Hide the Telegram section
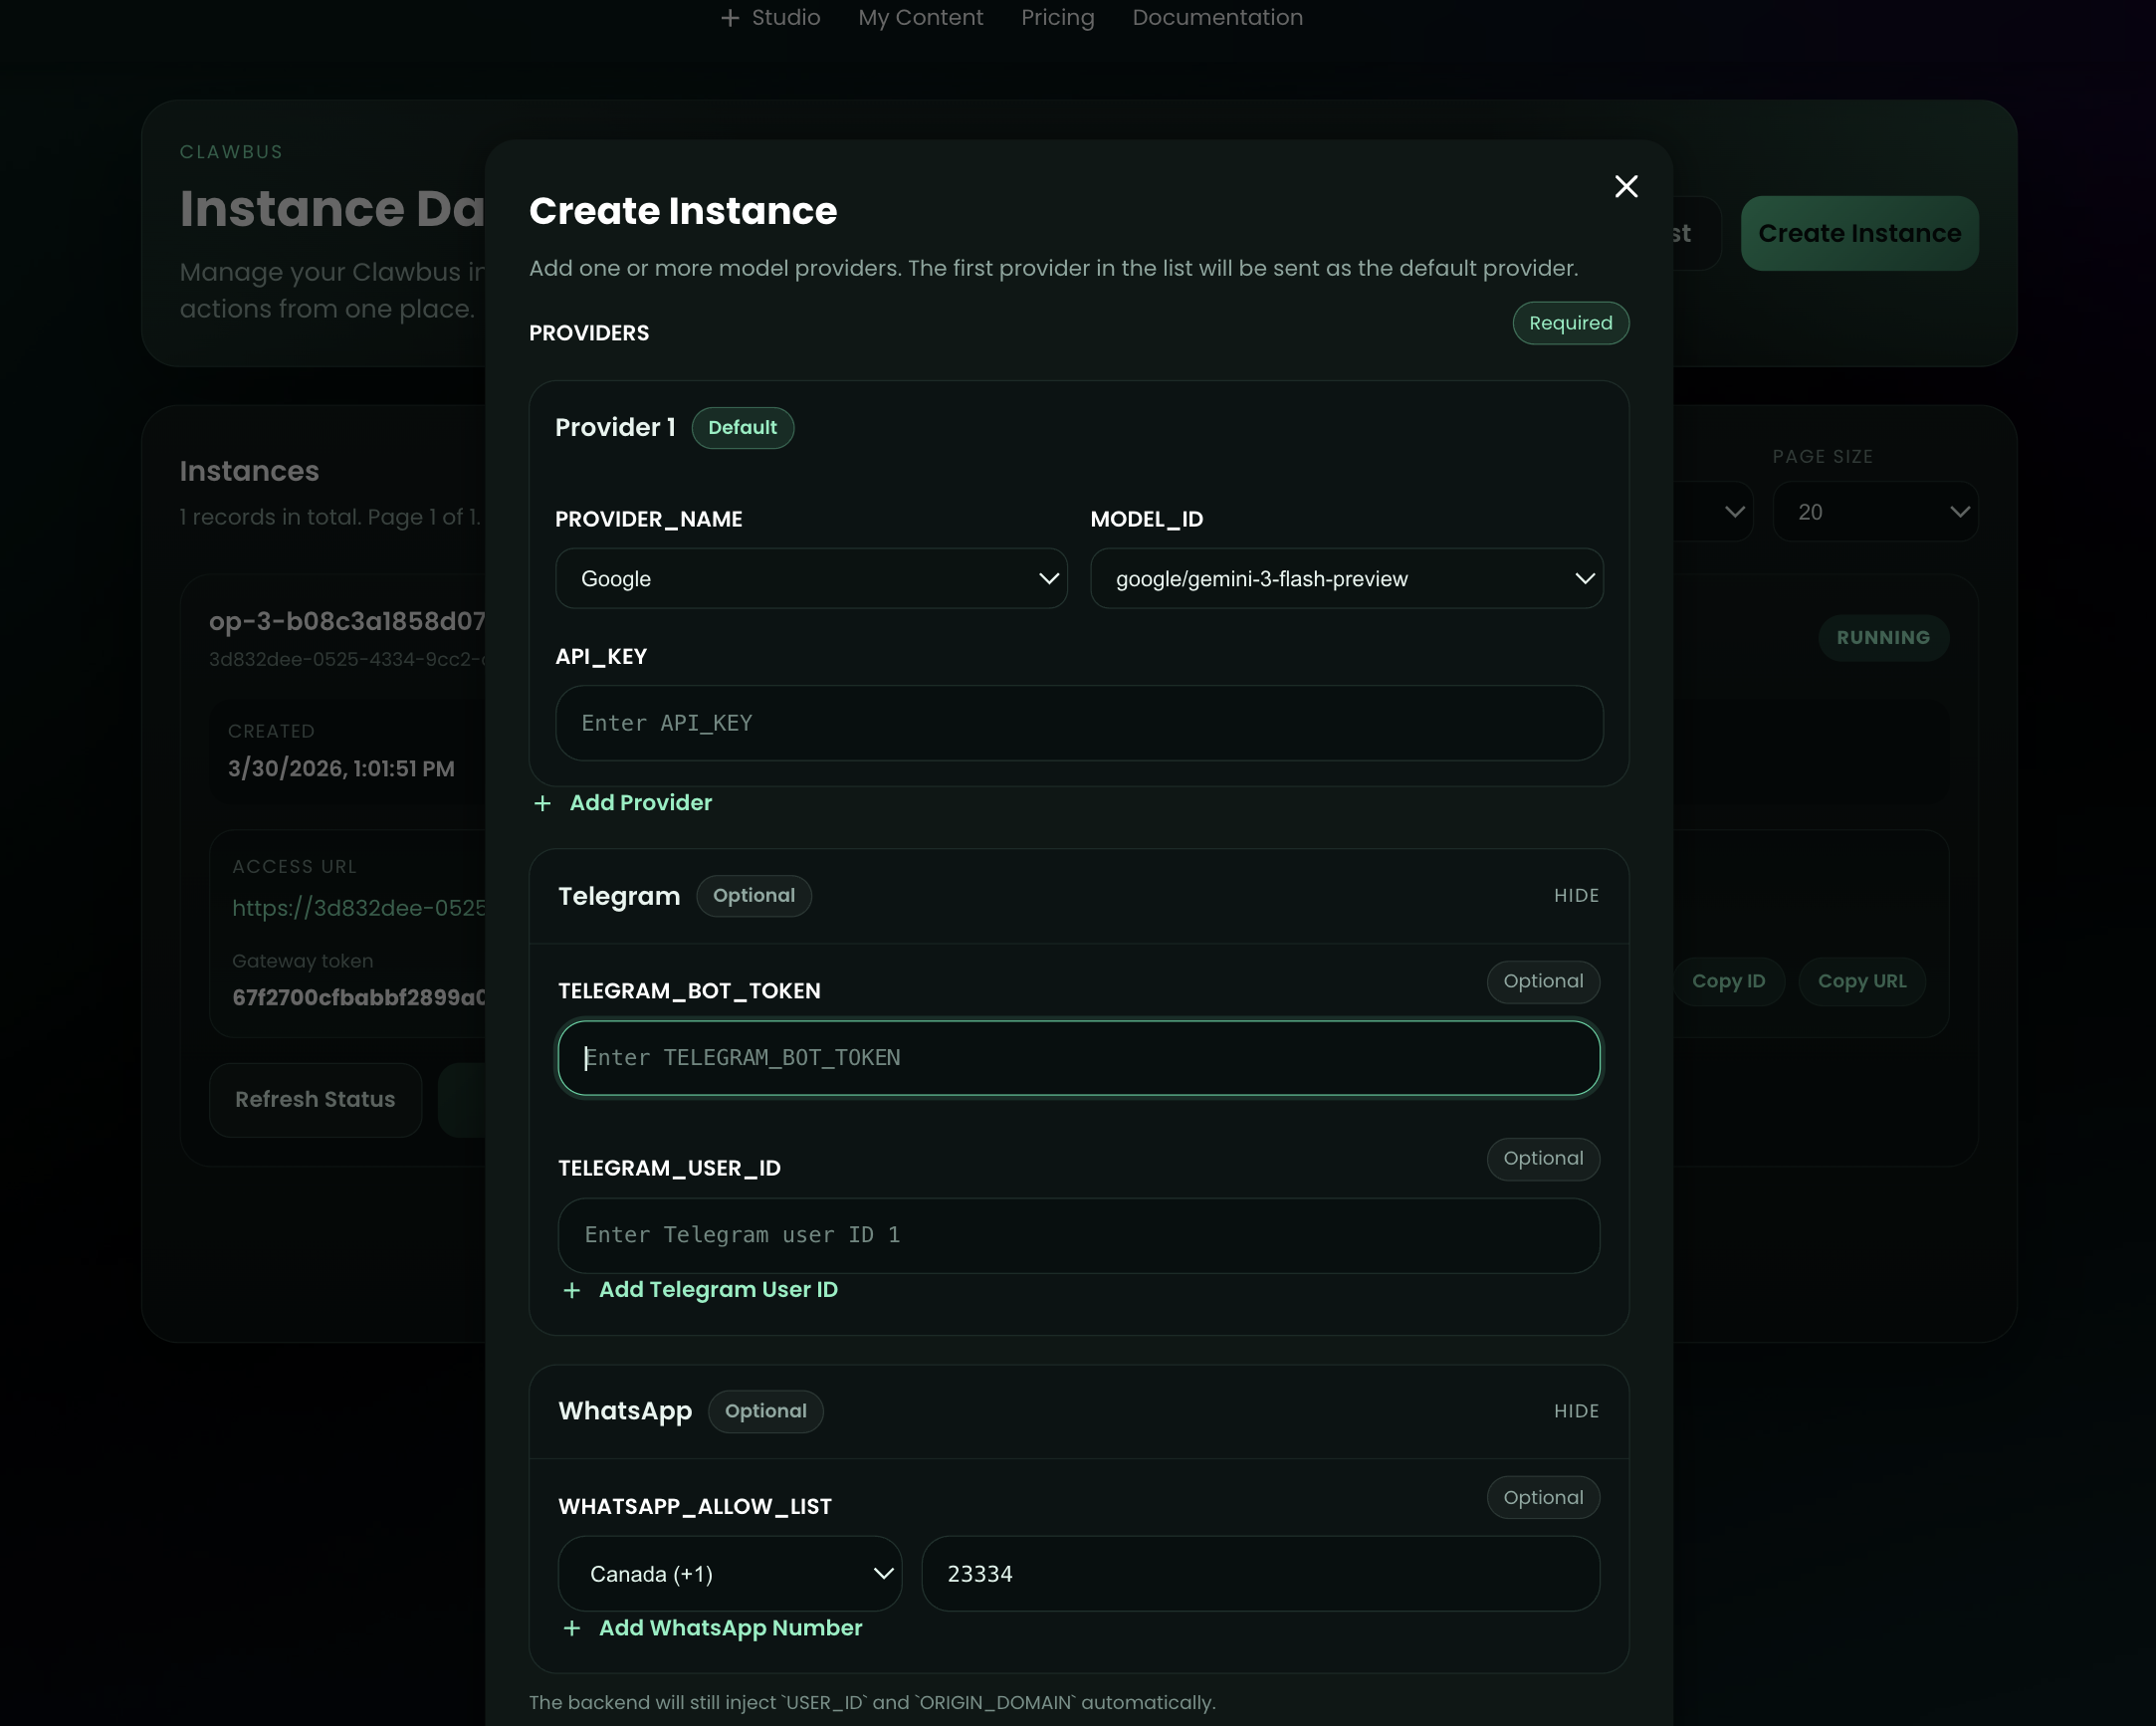2156x1726 pixels. click(x=1576, y=895)
